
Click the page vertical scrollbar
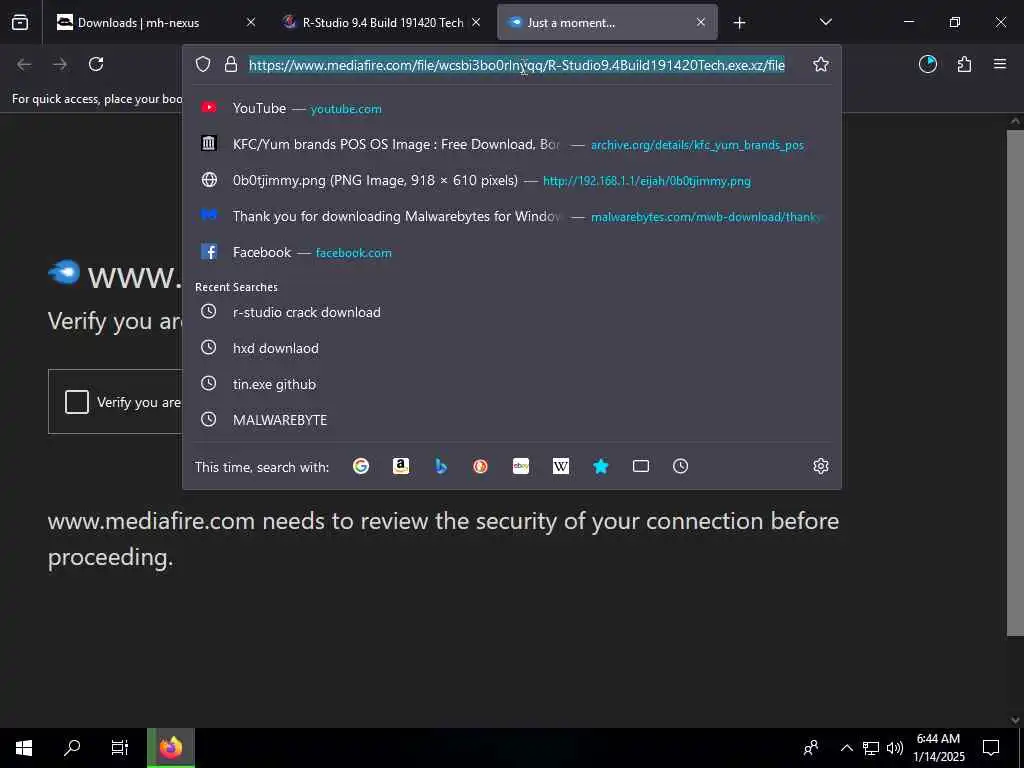pyautogui.click(x=1015, y=382)
